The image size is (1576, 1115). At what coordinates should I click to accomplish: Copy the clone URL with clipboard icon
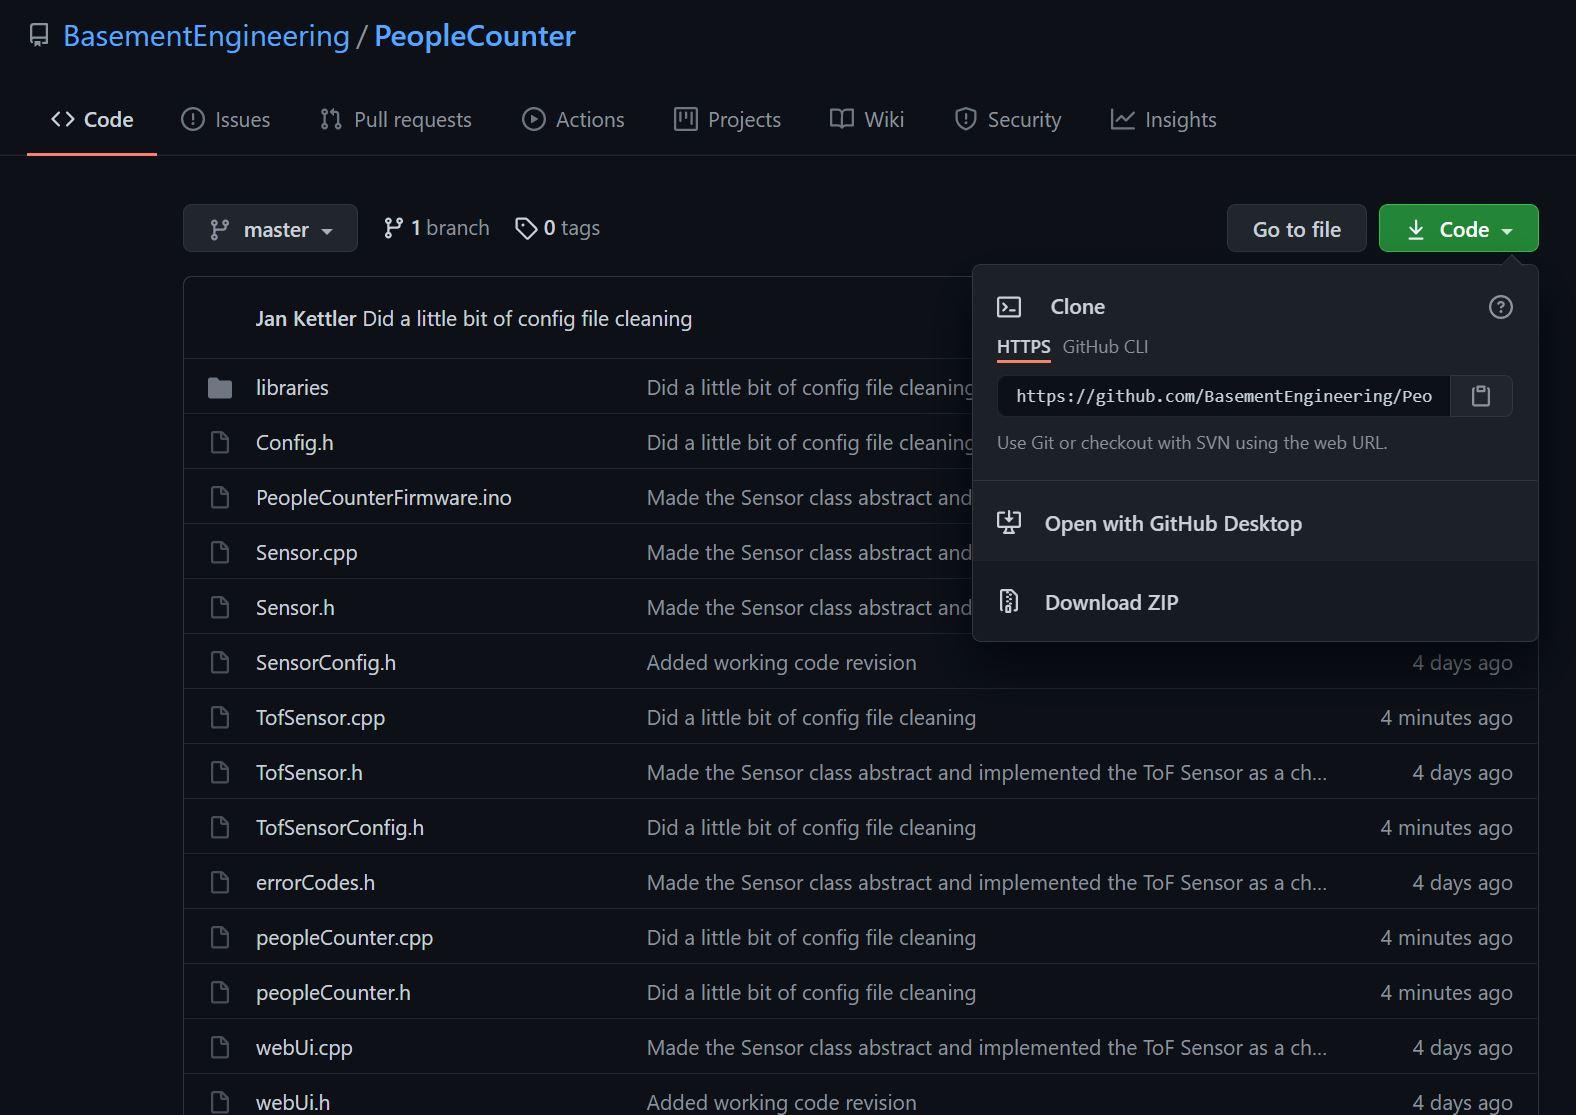[x=1481, y=396]
